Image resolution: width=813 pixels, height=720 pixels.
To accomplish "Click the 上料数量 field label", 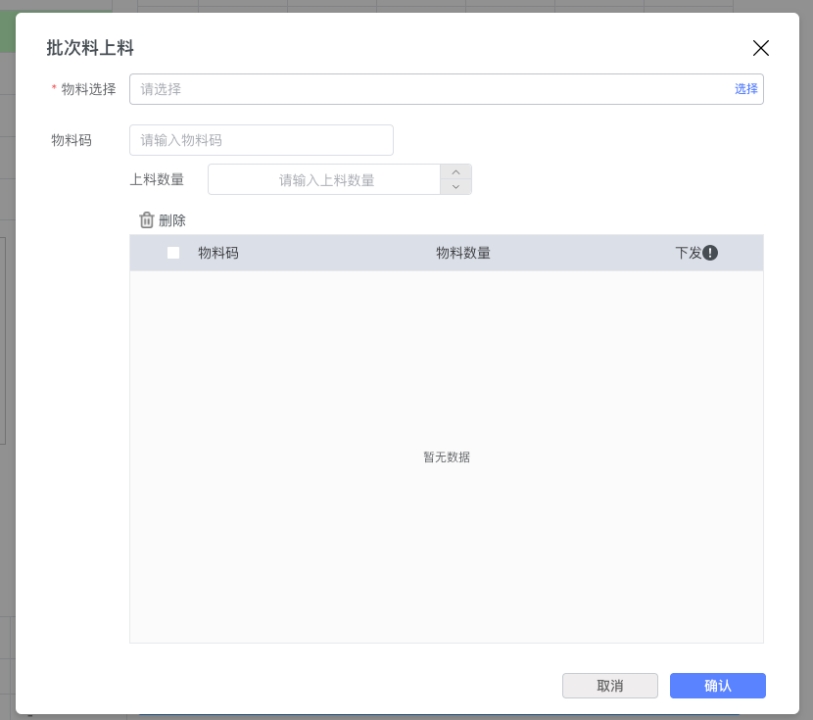I will (156, 180).
